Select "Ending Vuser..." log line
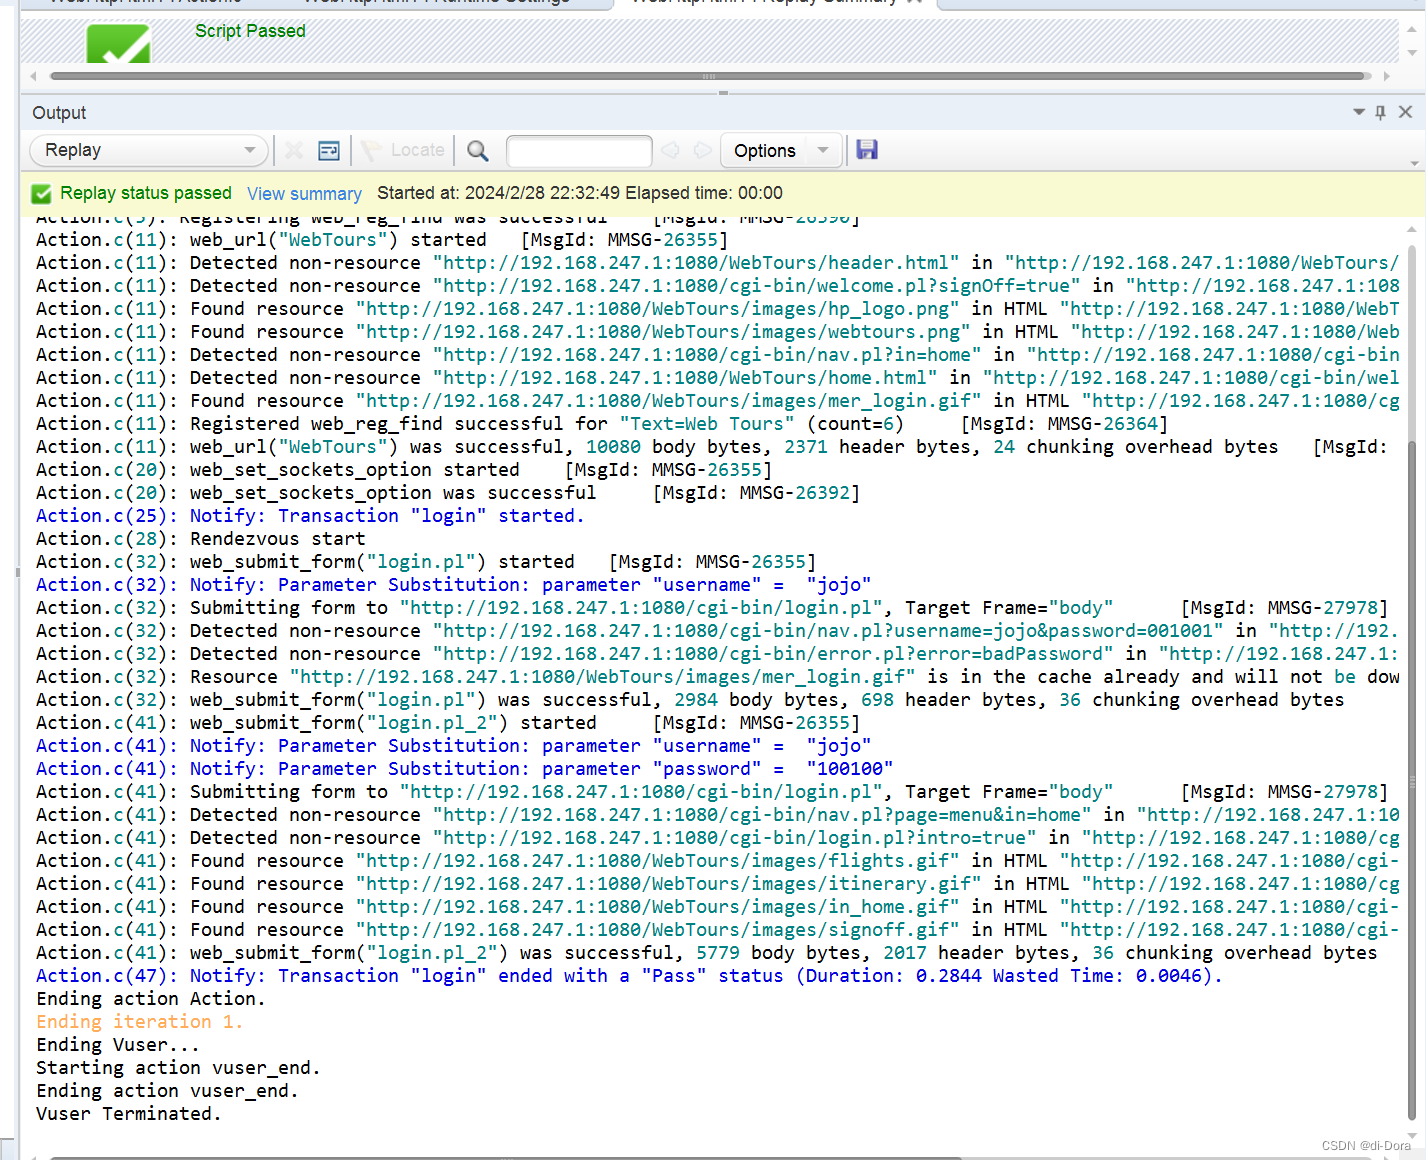The height and width of the screenshot is (1160, 1426). tap(118, 1045)
